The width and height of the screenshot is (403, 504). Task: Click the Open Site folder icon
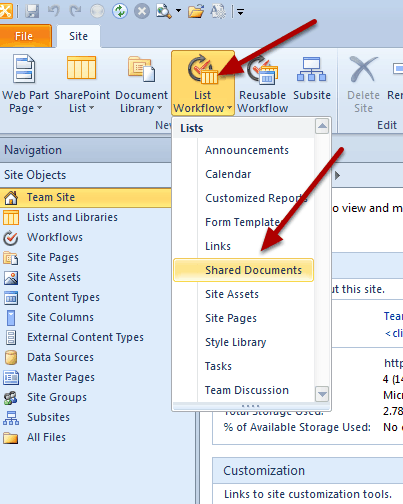pyautogui.click(x=196, y=12)
